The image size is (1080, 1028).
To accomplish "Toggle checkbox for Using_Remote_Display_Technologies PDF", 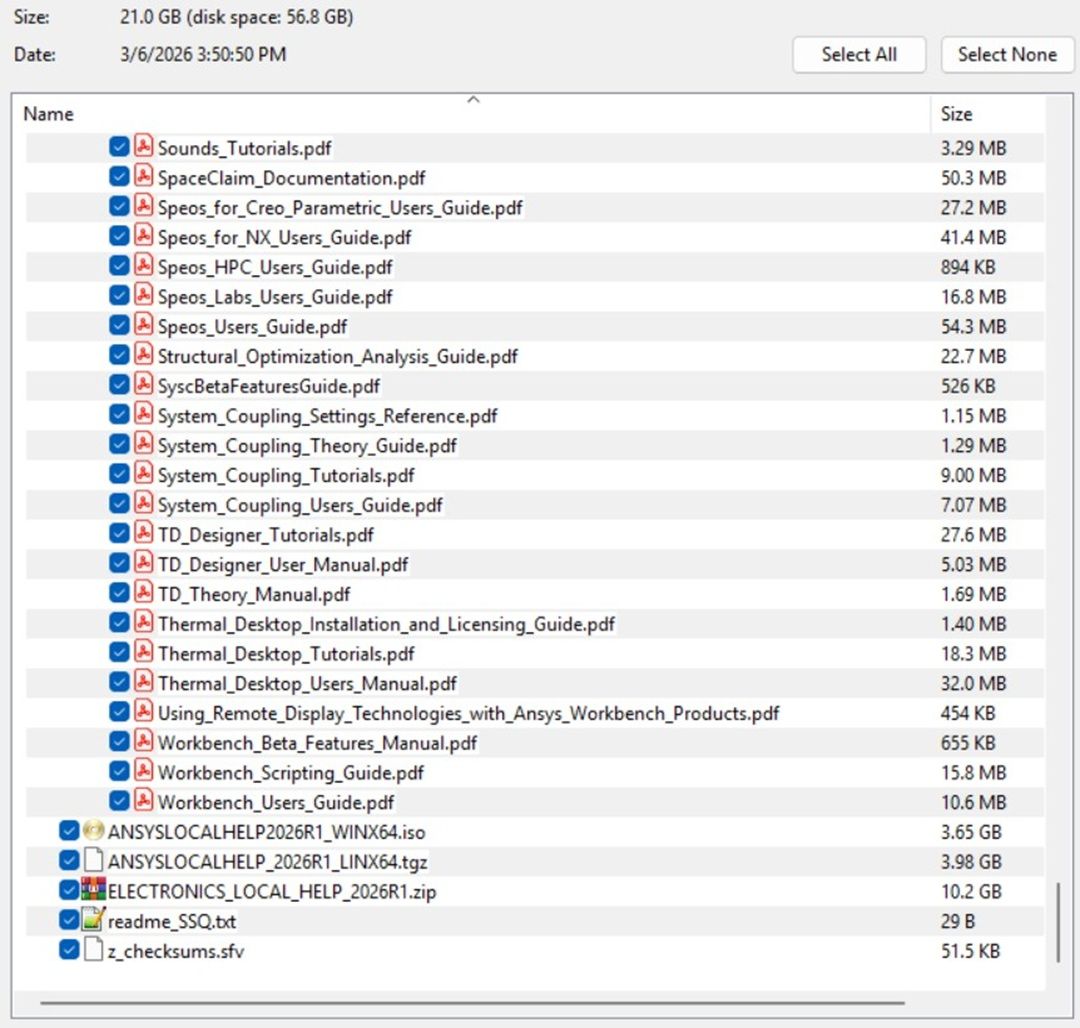I will click(x=119, y=711).
